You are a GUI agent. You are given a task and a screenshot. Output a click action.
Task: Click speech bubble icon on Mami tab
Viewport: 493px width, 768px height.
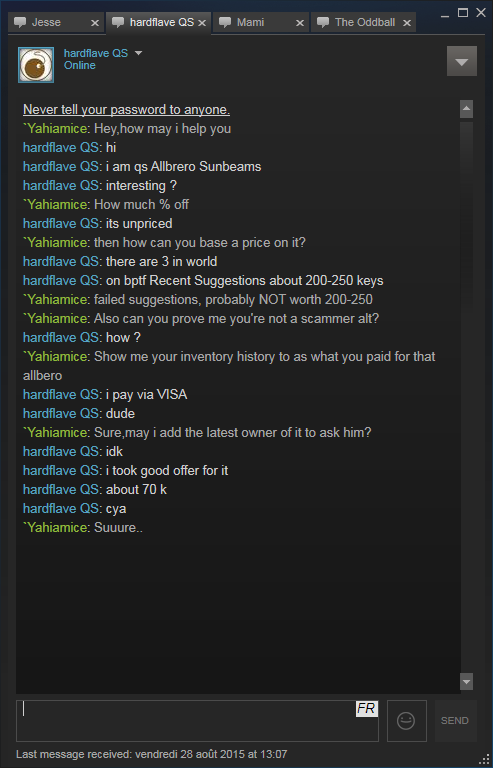pyautogui.click(x=225, y=22)
